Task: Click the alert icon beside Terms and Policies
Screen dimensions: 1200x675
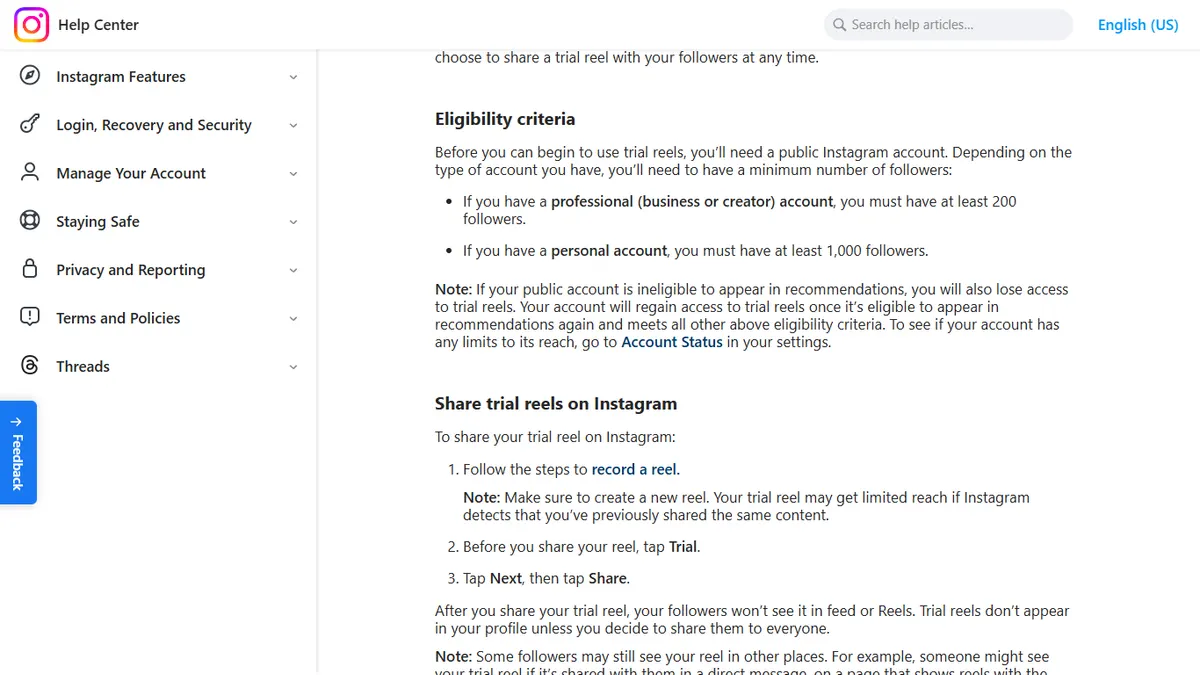Action: click(x=30, y=317)
